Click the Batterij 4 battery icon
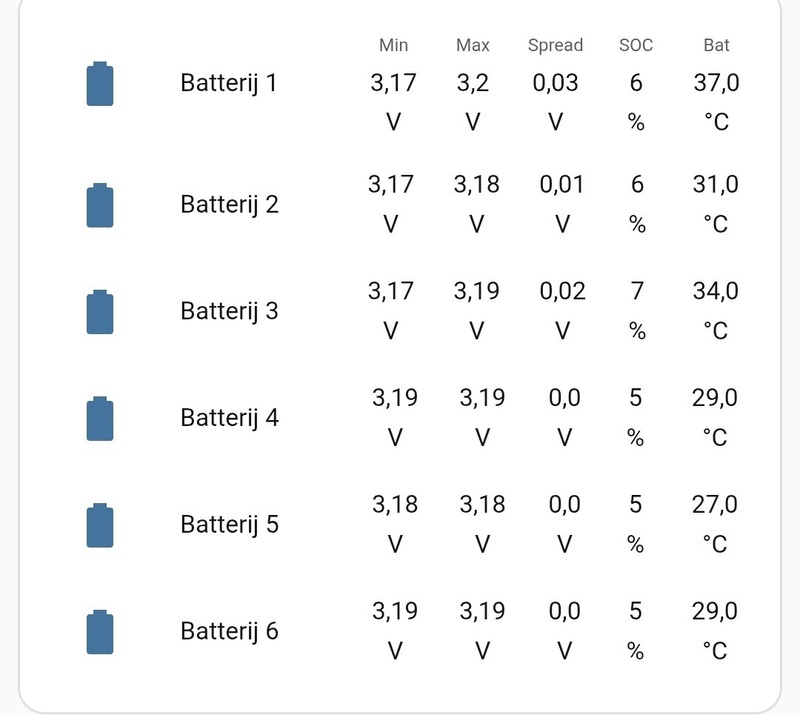Screen dimensions: 800x715 click(x=100, y=418)
